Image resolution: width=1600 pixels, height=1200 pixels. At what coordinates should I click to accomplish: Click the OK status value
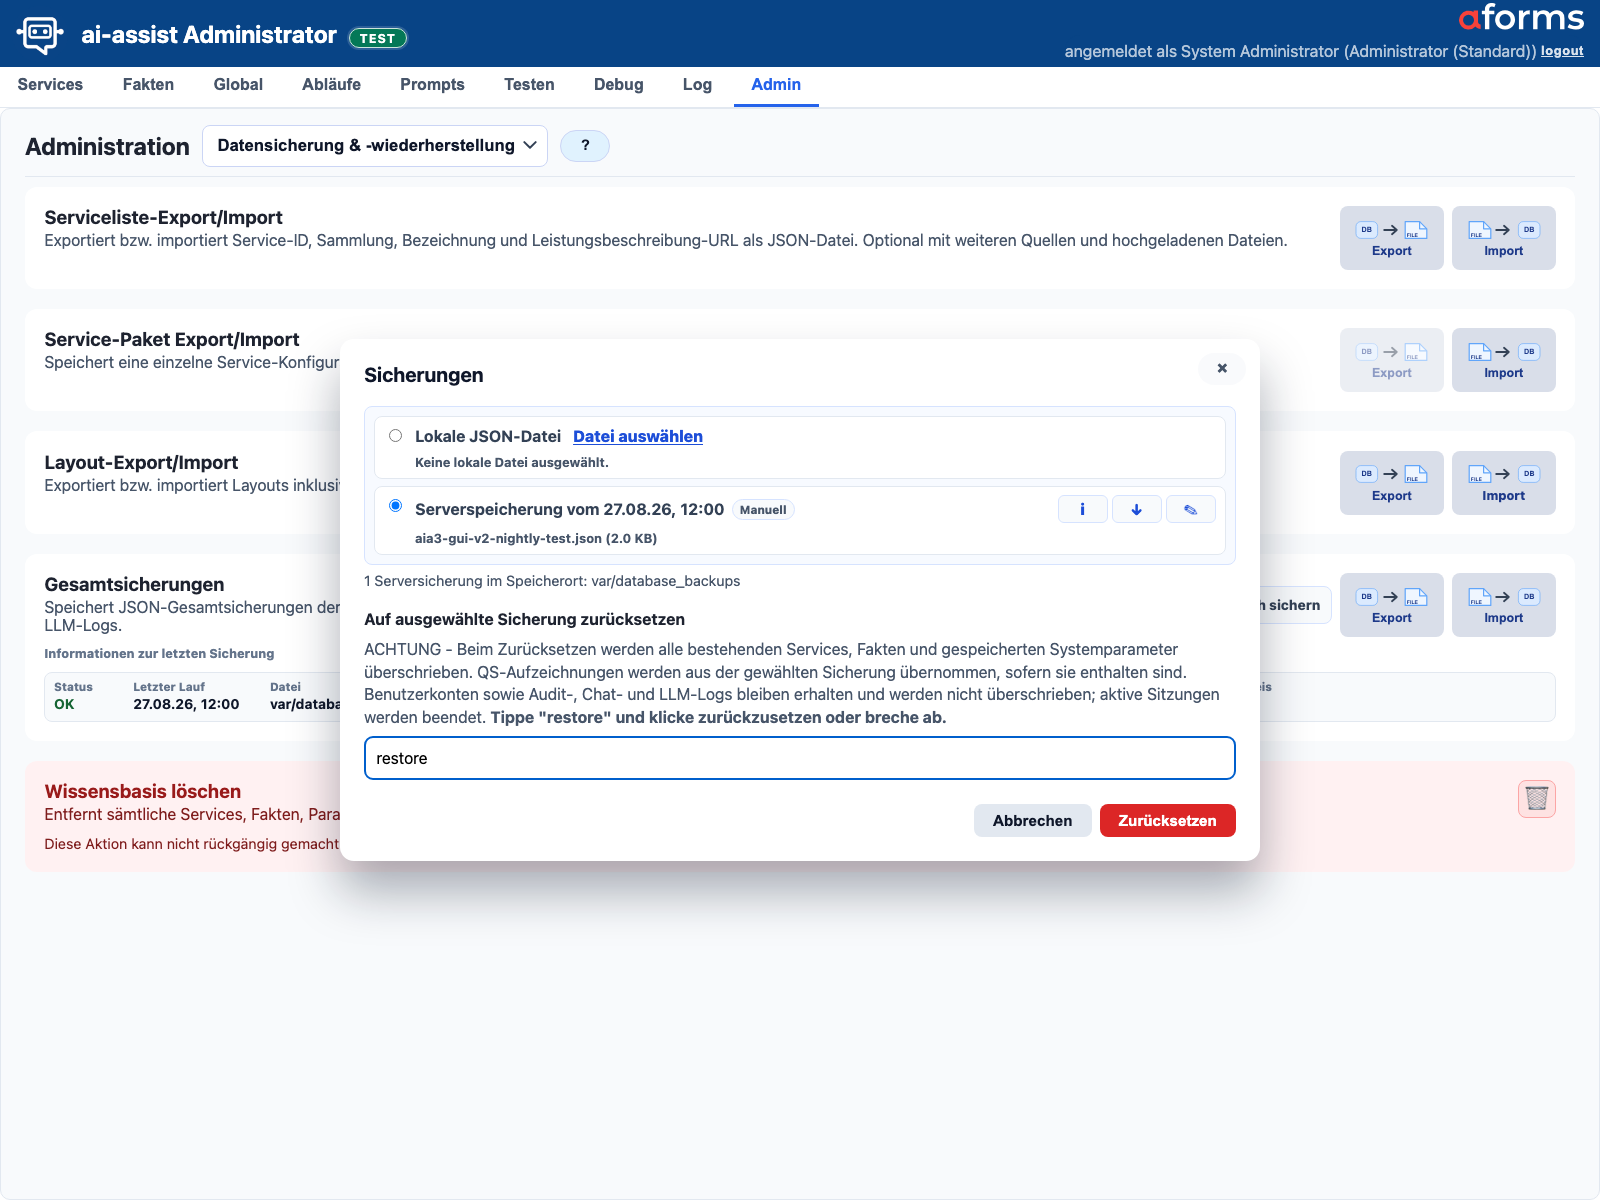[x=64, y=704]
